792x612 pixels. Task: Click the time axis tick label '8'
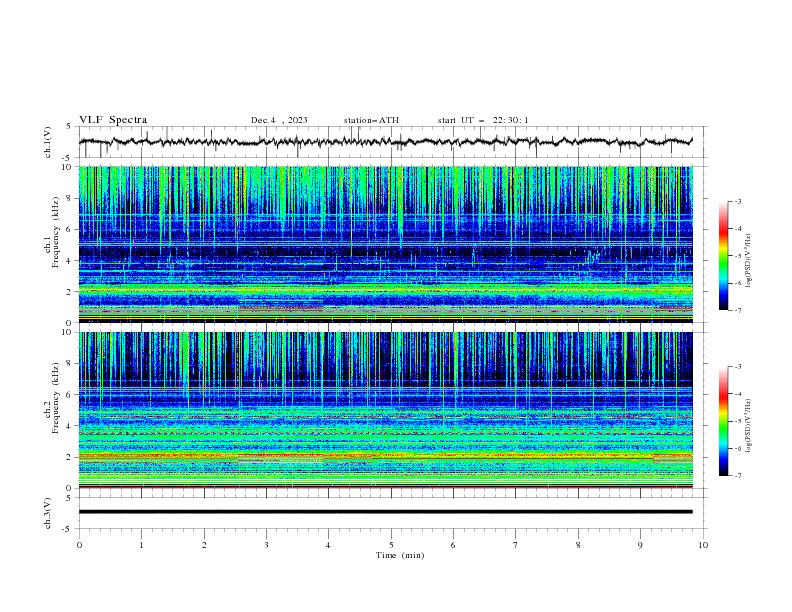click(x=578, y=545)
